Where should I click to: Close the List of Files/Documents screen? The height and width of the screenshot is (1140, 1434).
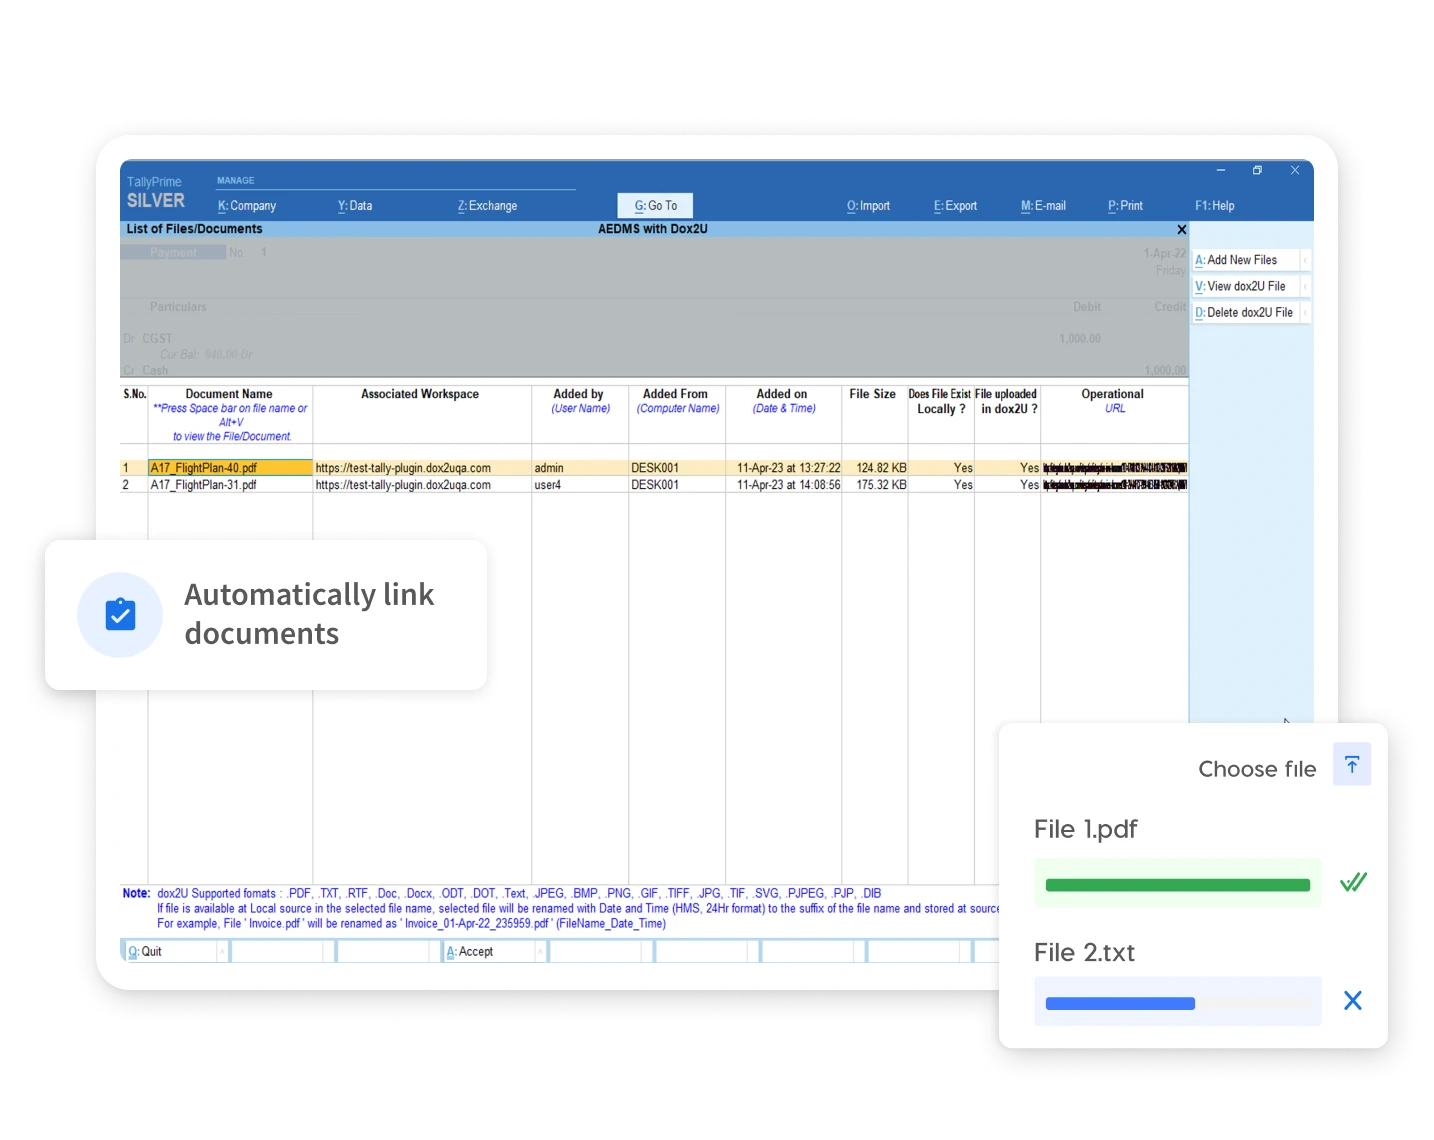coord(1181,229)
